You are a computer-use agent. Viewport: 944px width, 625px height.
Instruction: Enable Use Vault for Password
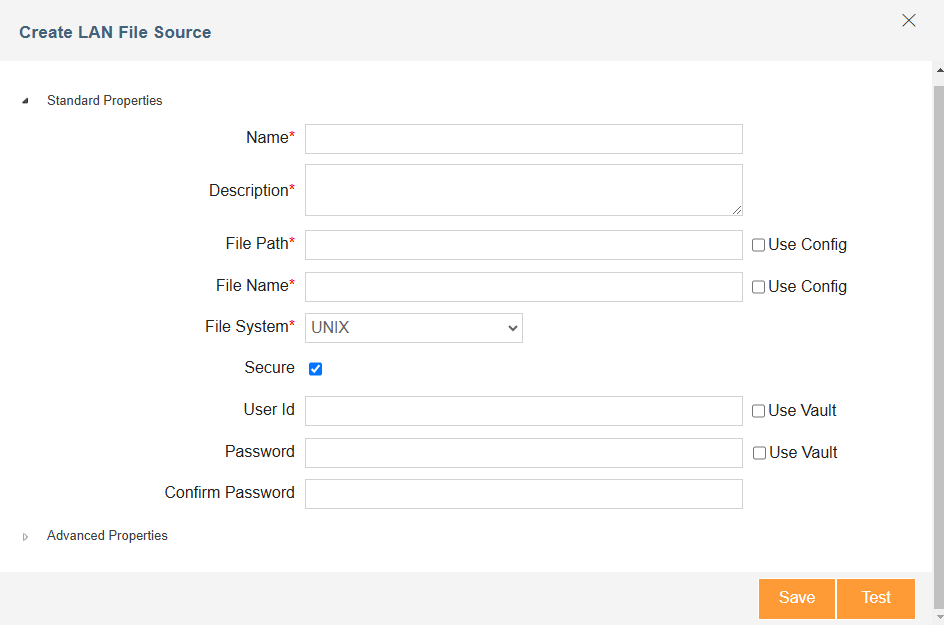760,453
